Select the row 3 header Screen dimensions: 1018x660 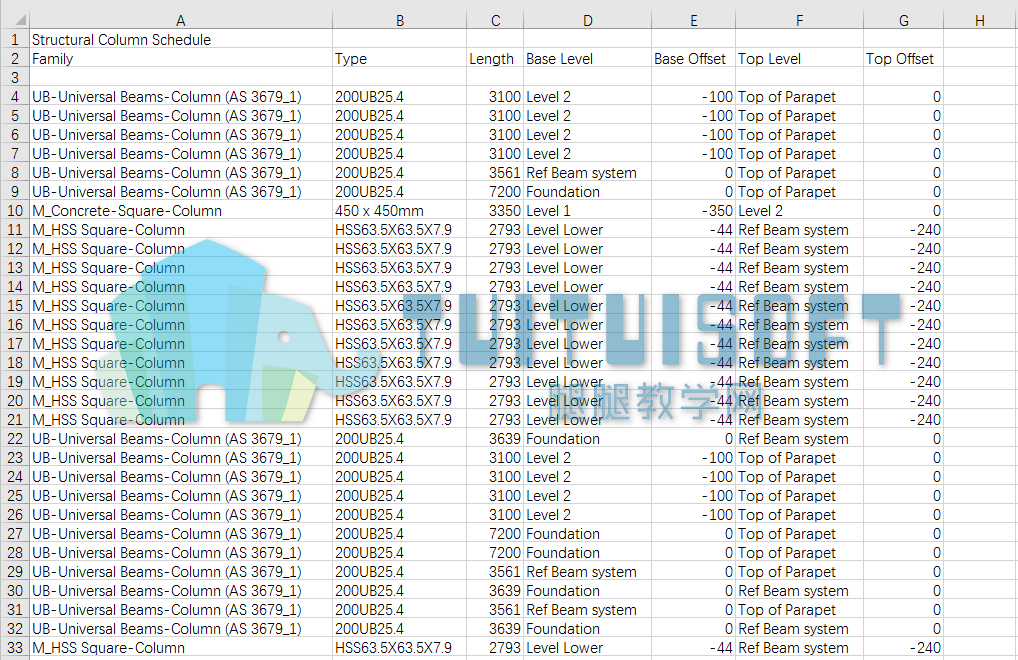coord(14,78)
